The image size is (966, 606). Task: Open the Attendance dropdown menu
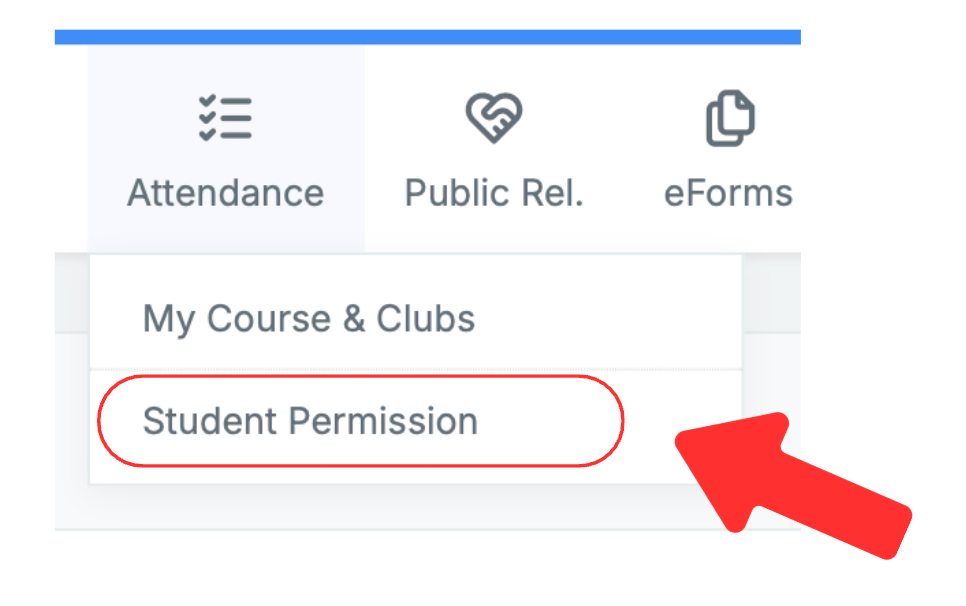coord(225,192)
